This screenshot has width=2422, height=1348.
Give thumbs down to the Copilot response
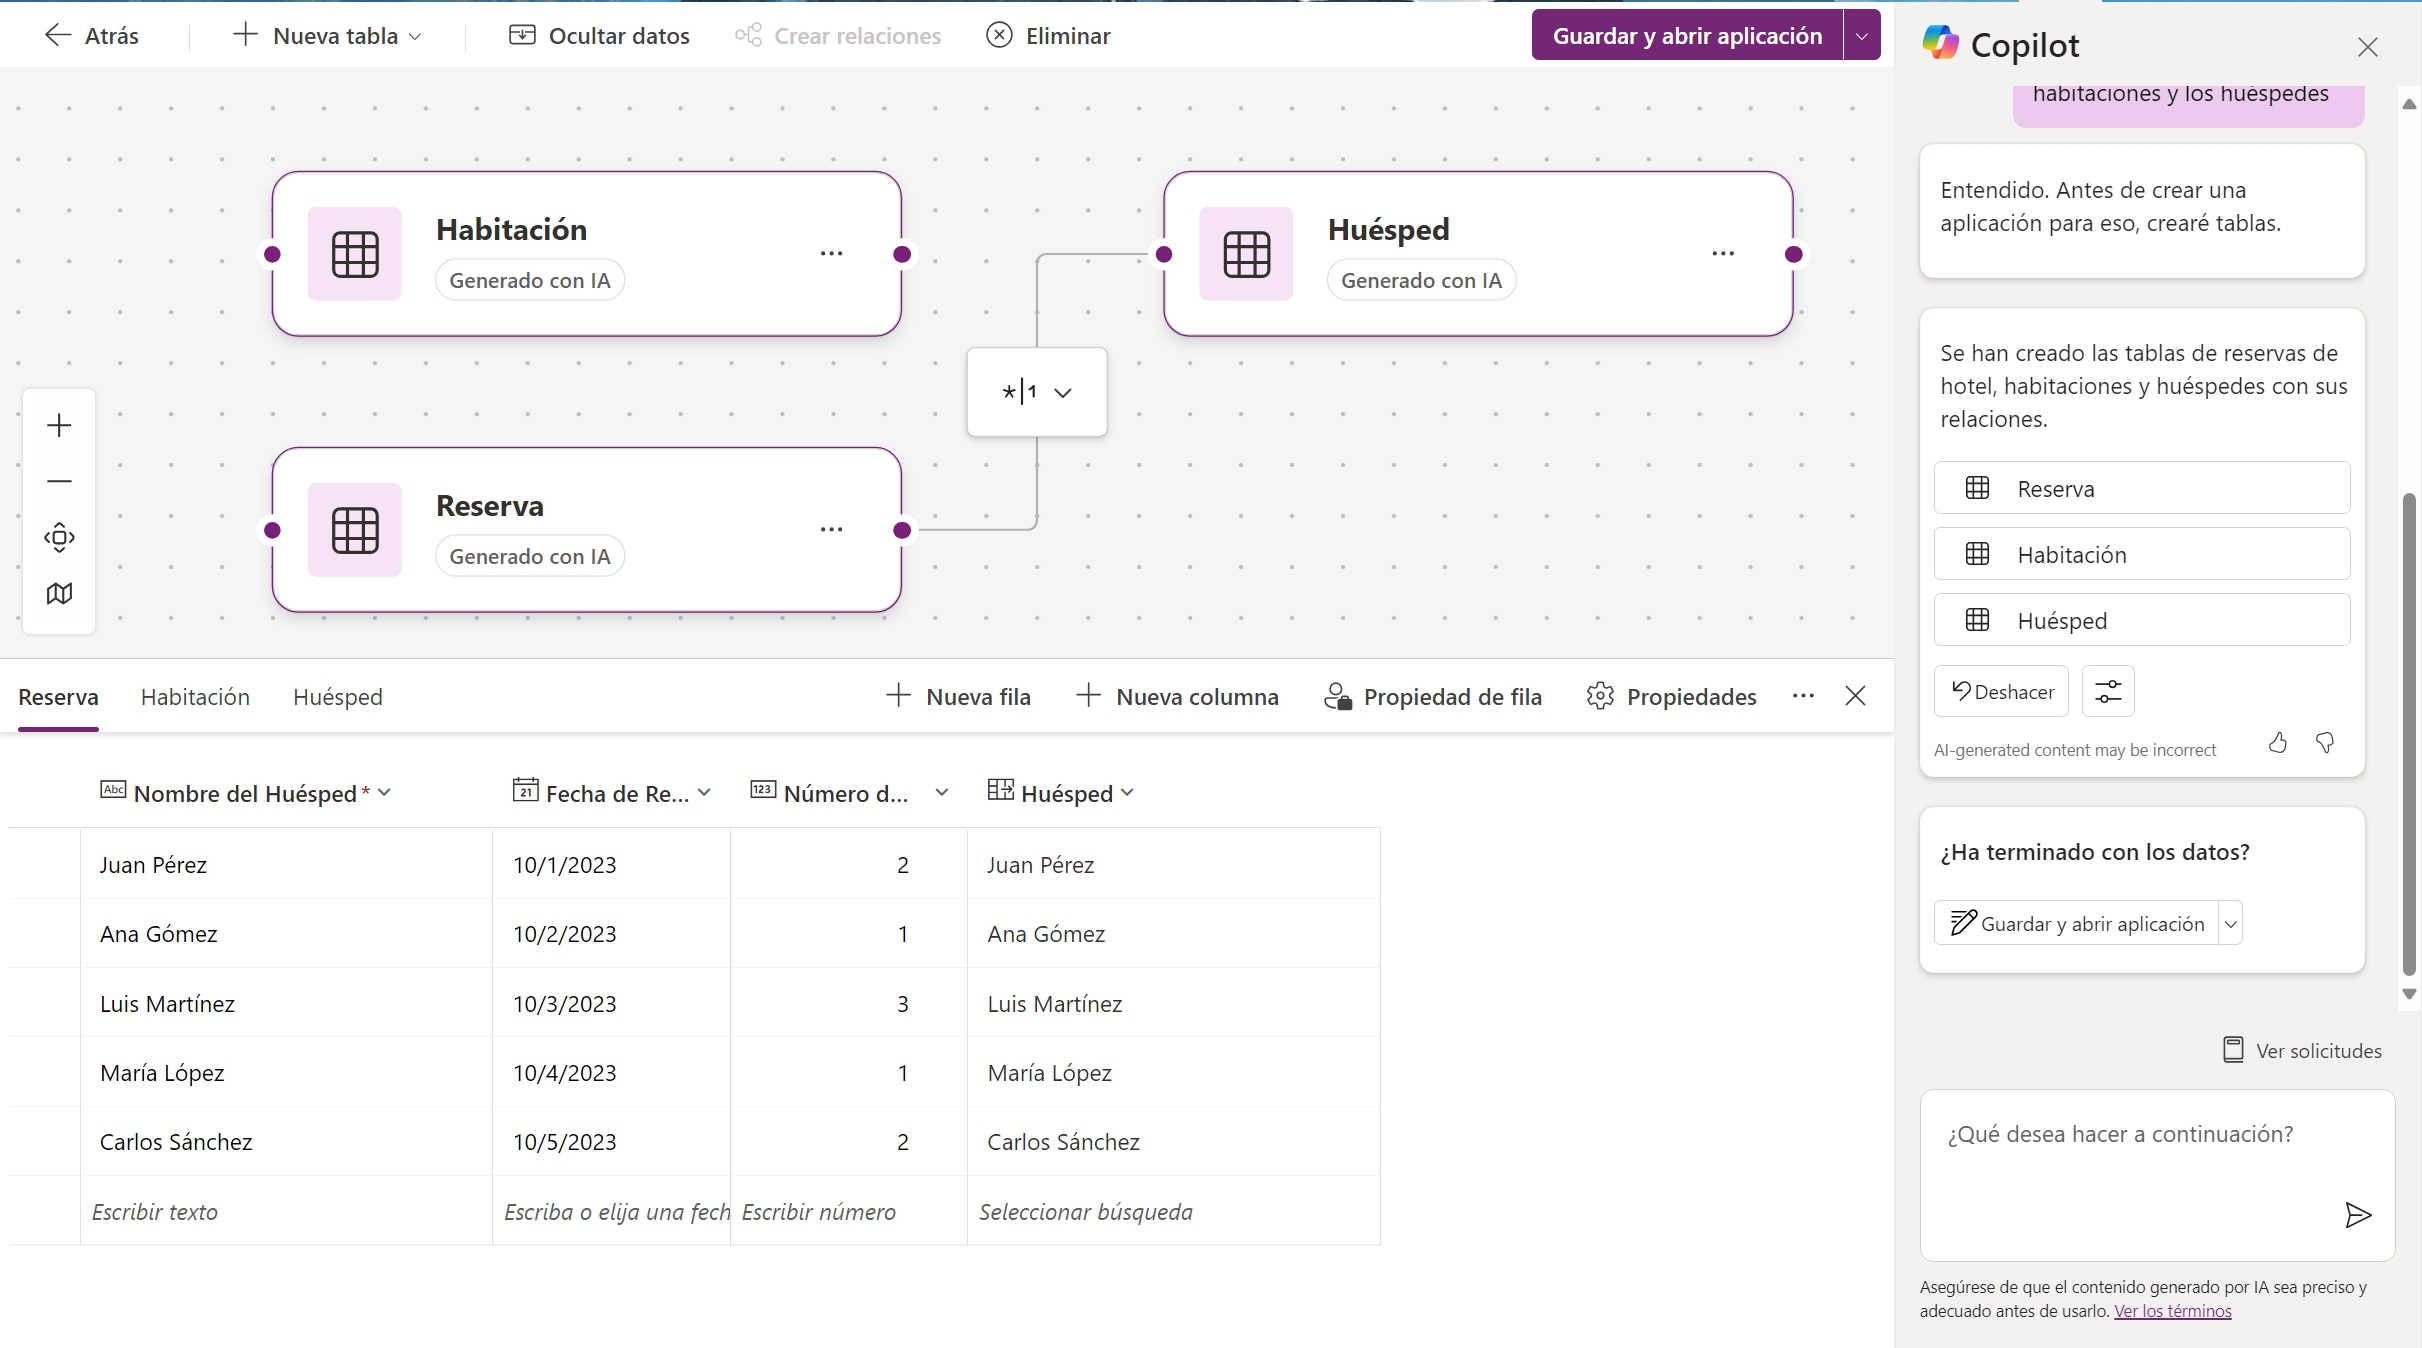[2325, 743]
